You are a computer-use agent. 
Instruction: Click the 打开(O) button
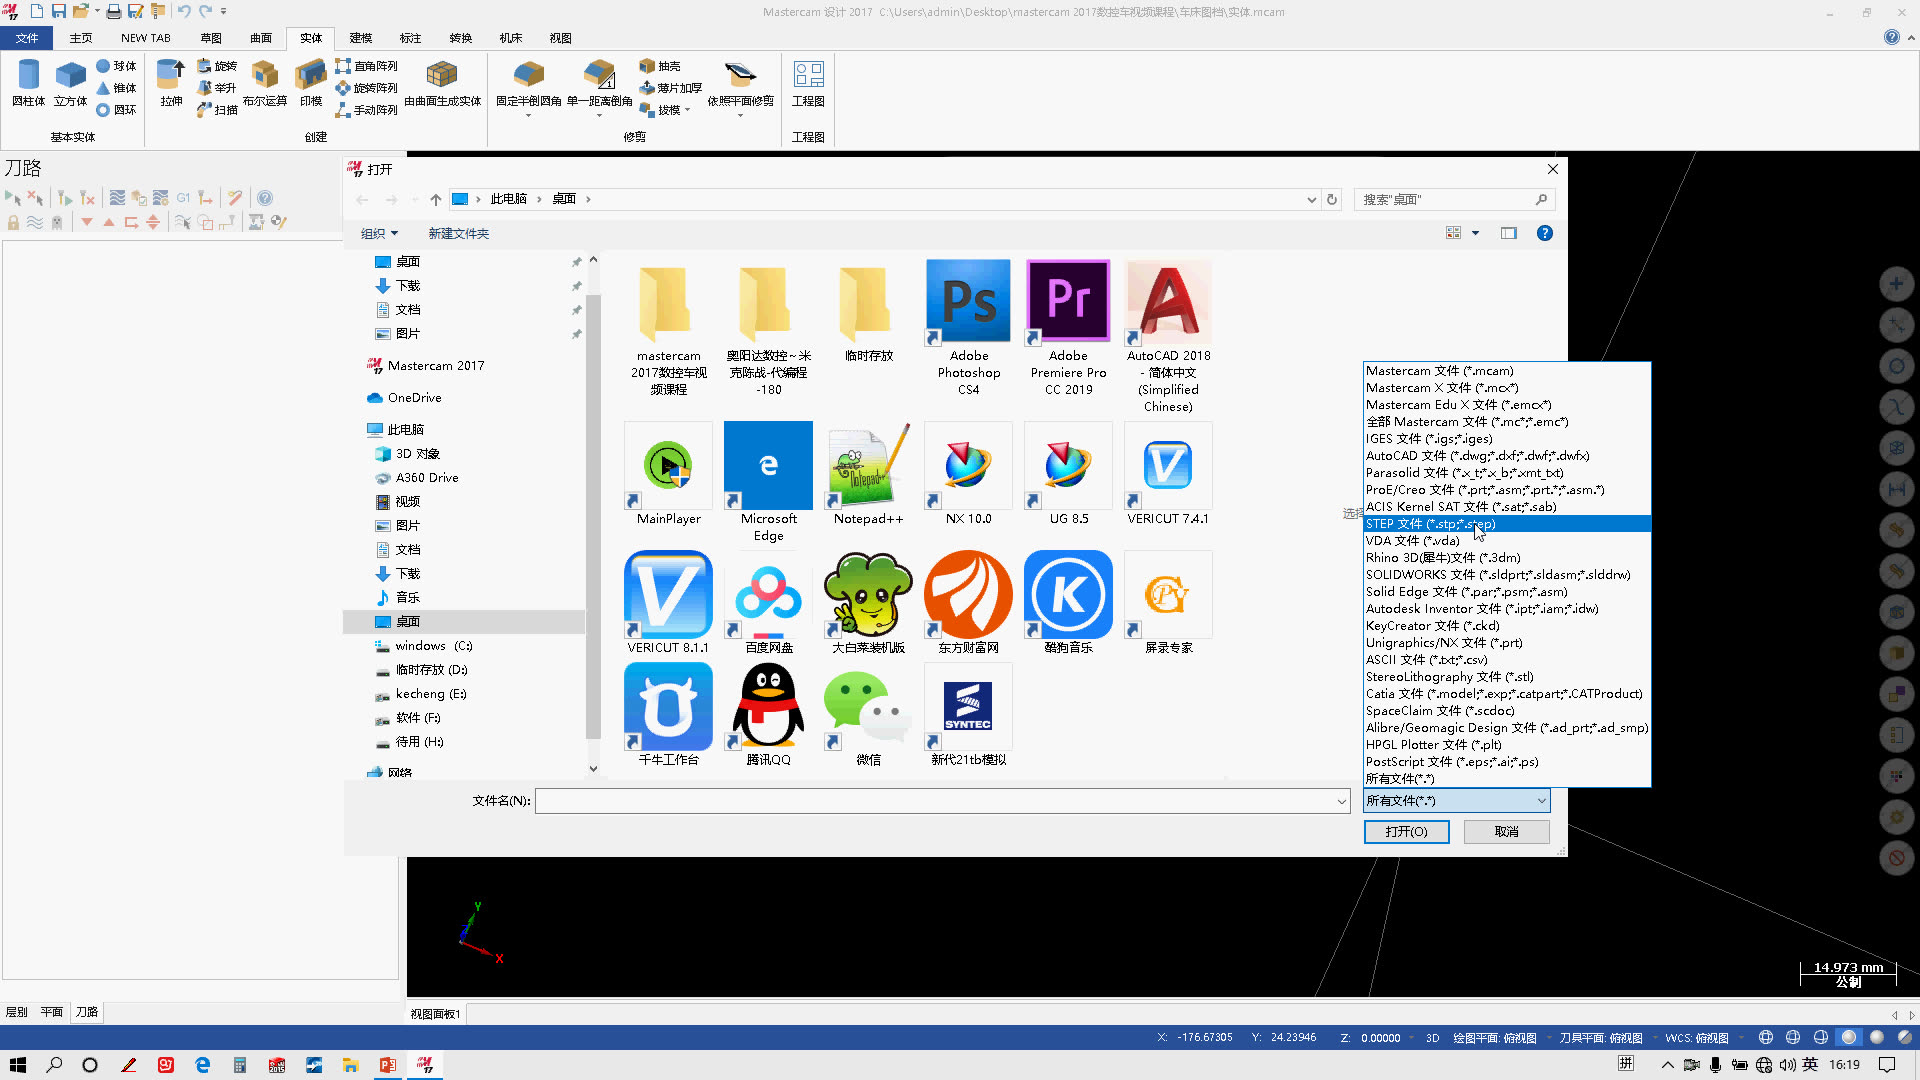(x=1406, y=832)
